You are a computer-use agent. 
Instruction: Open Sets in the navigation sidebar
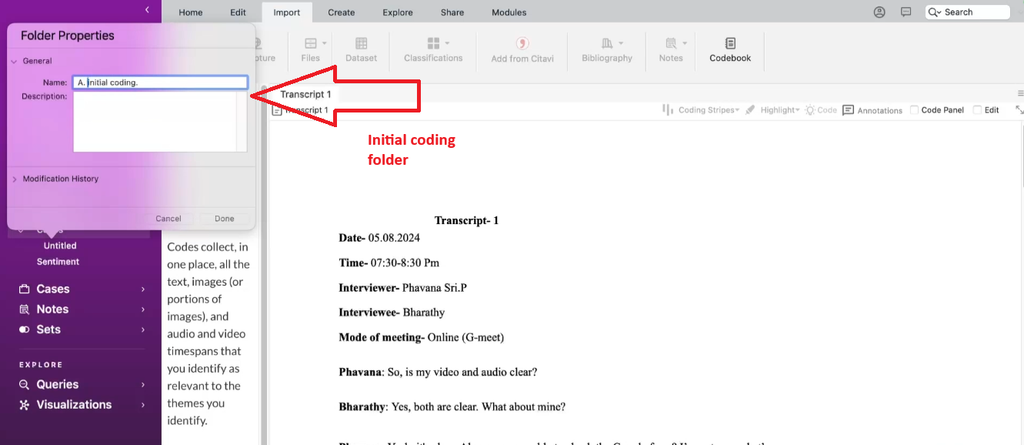[x=48, y=329]
